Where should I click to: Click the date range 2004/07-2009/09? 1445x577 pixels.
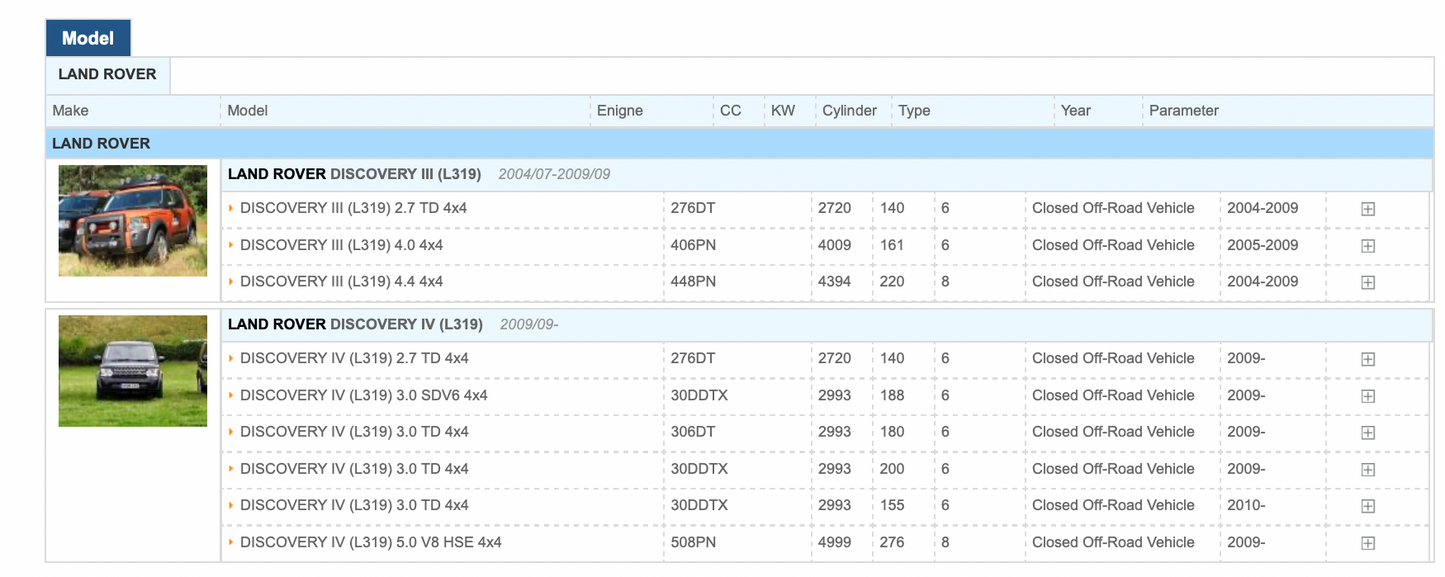554,174
